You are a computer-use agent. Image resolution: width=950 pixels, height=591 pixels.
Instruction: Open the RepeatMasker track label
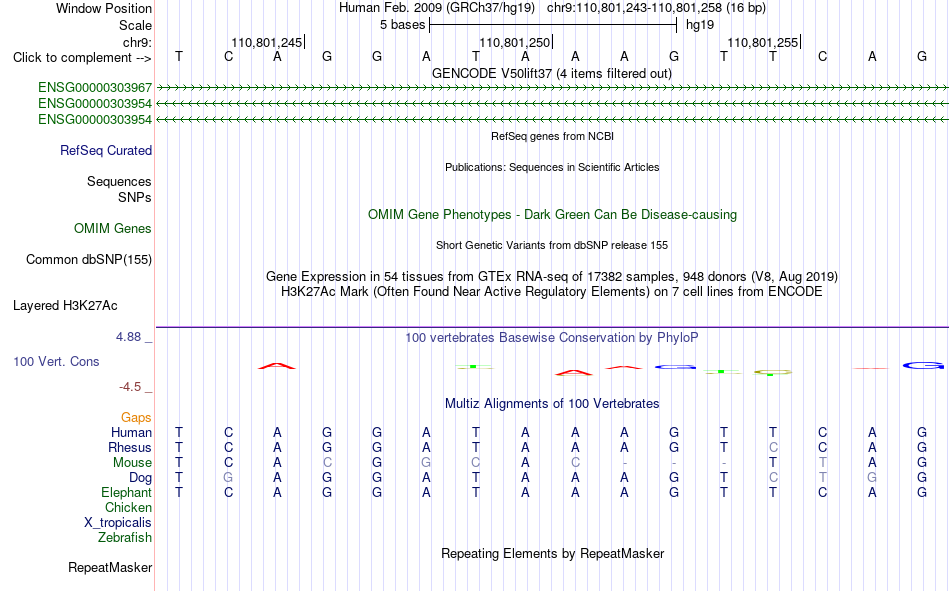pyautogui.click(x=110, y=568)
